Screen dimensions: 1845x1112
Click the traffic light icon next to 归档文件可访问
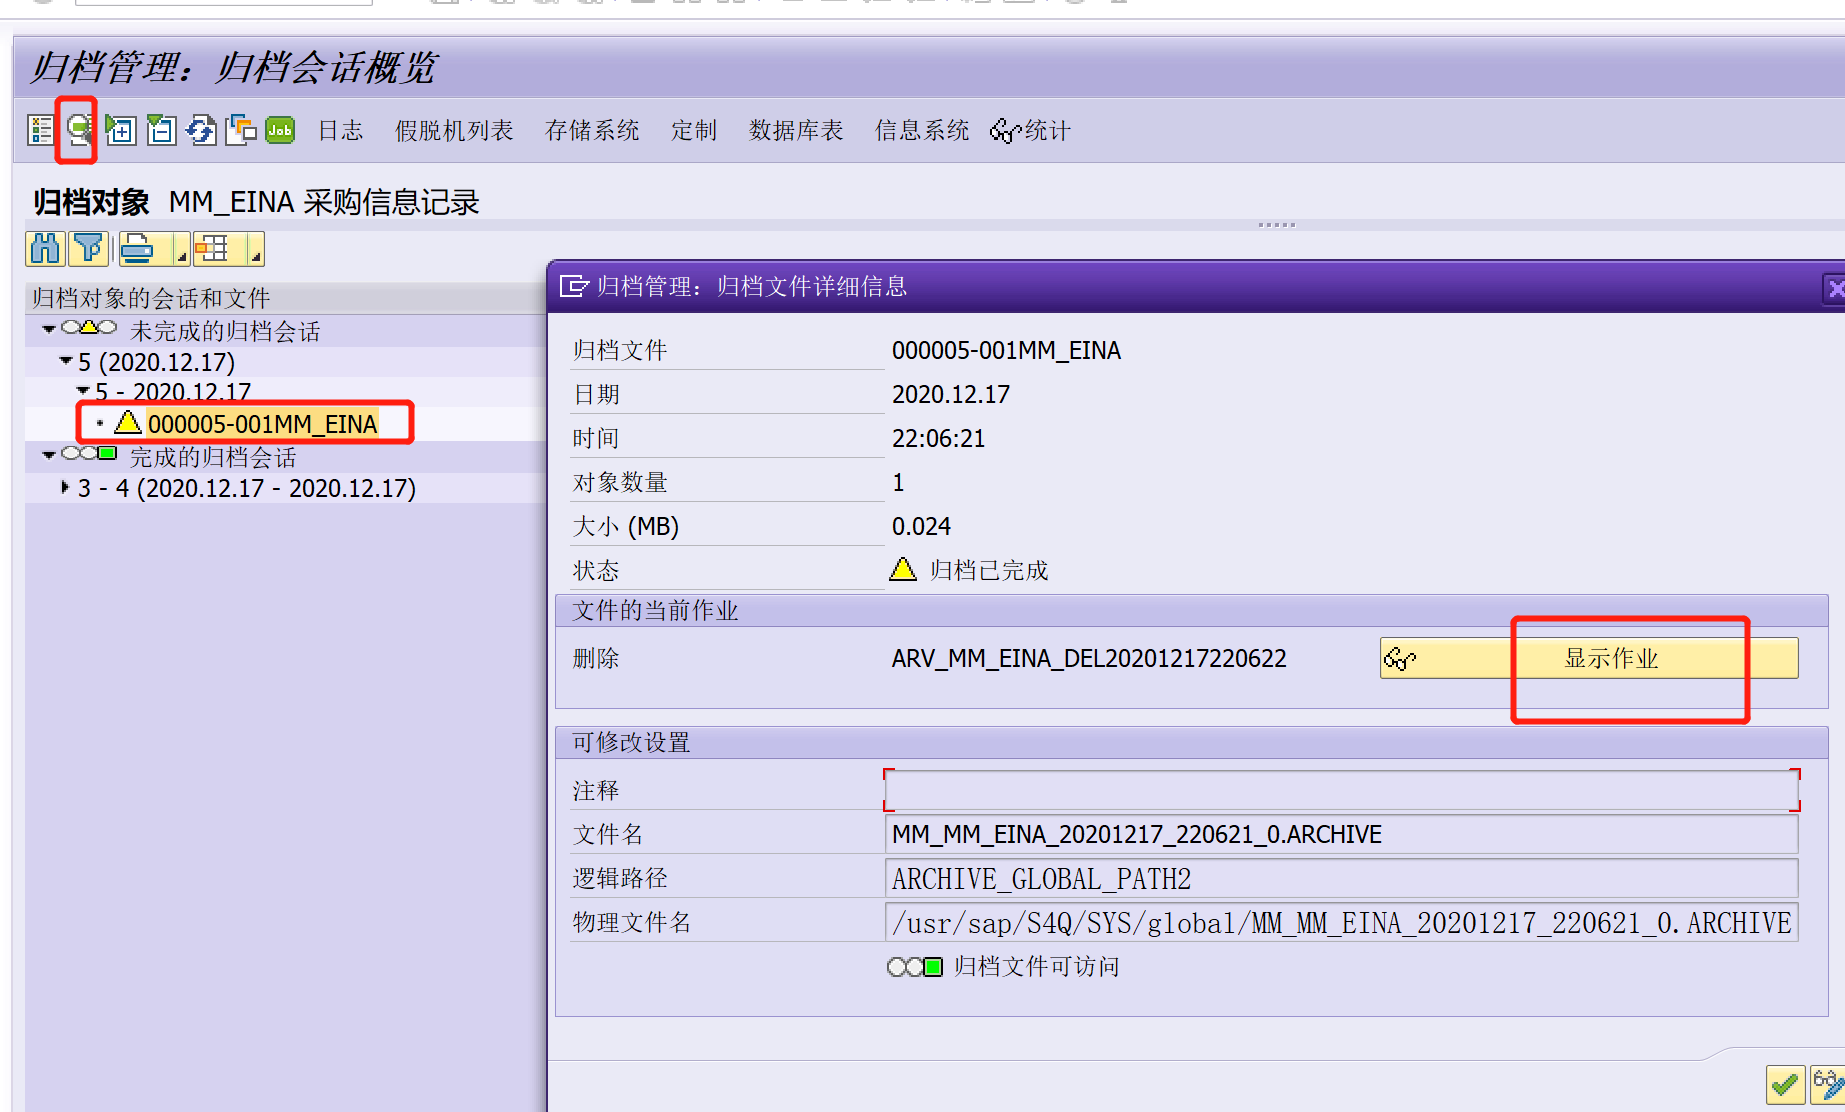tap(914, 967)
